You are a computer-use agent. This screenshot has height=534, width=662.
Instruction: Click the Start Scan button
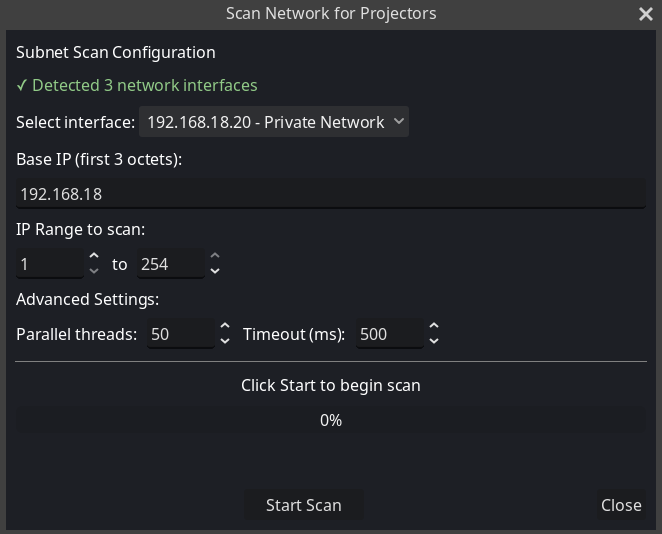[303, 505]
